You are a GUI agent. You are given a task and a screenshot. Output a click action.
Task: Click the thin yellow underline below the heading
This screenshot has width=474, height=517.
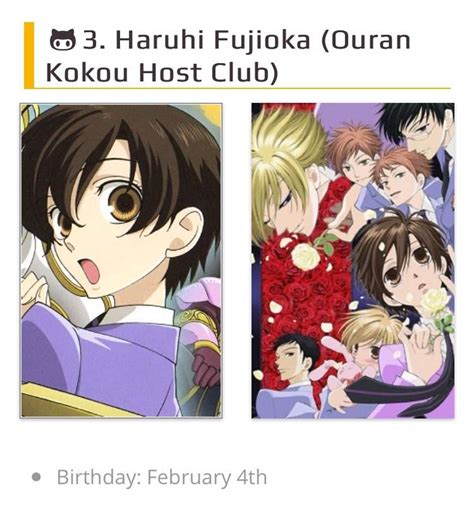pos(242,88)
